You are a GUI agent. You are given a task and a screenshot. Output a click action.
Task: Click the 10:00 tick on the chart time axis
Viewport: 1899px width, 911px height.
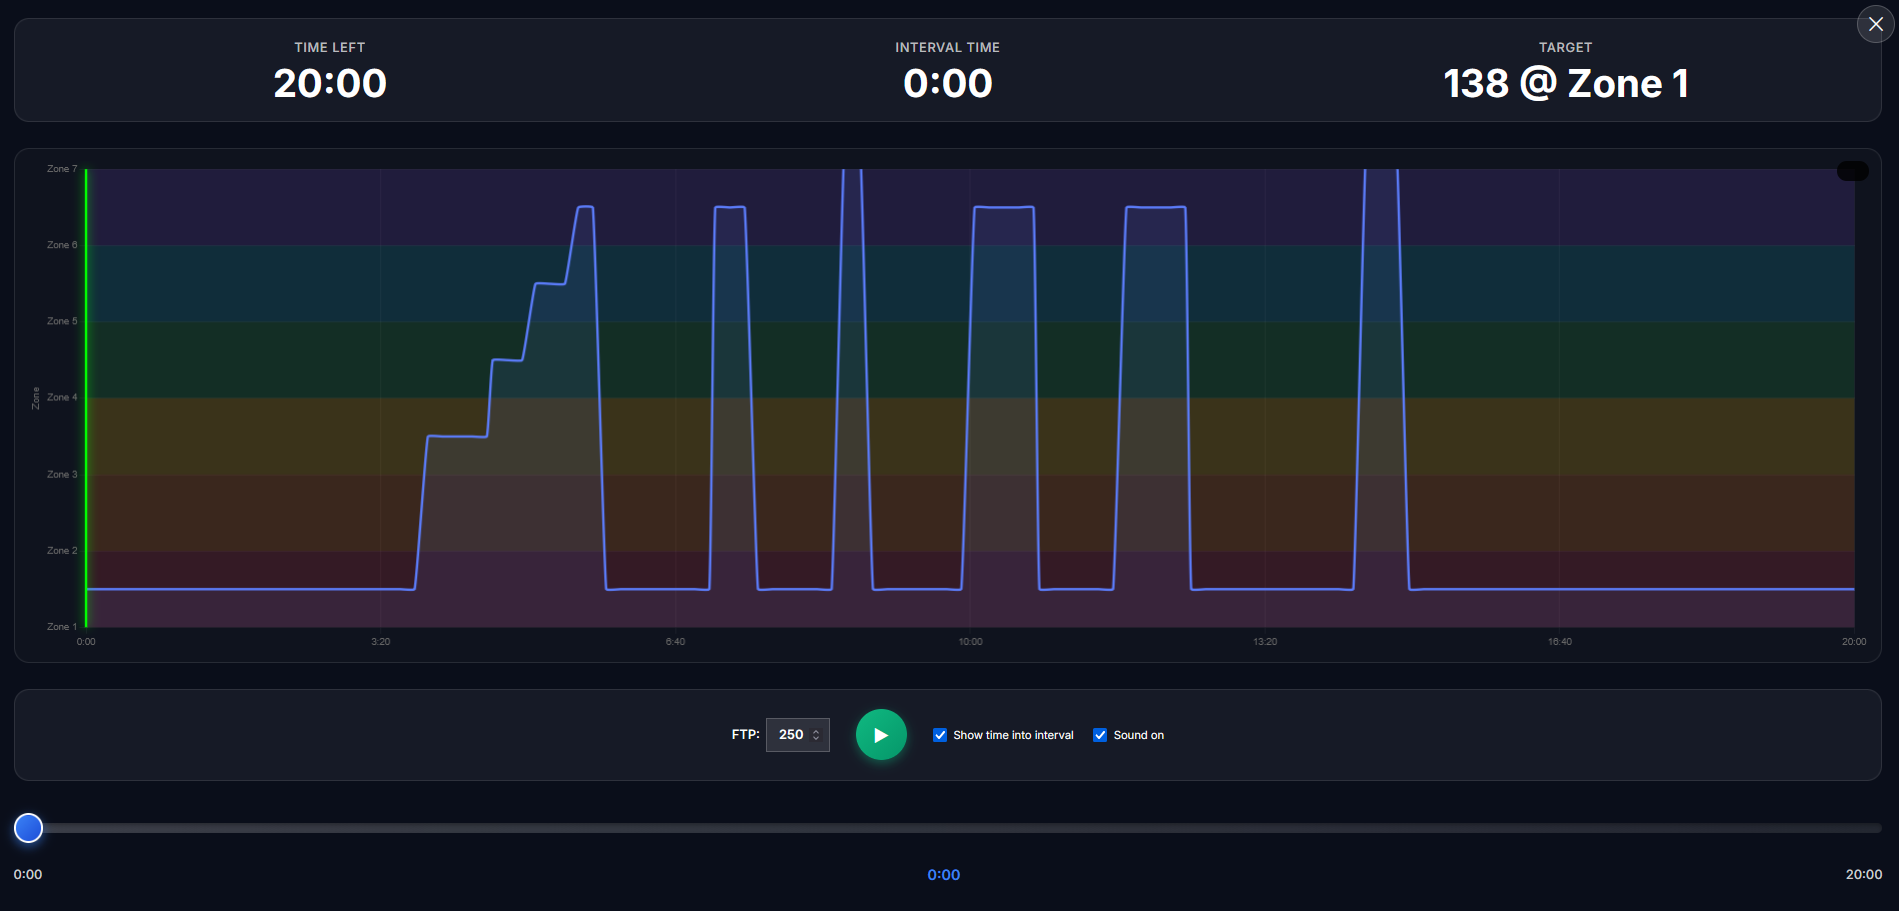pos(970,642)
